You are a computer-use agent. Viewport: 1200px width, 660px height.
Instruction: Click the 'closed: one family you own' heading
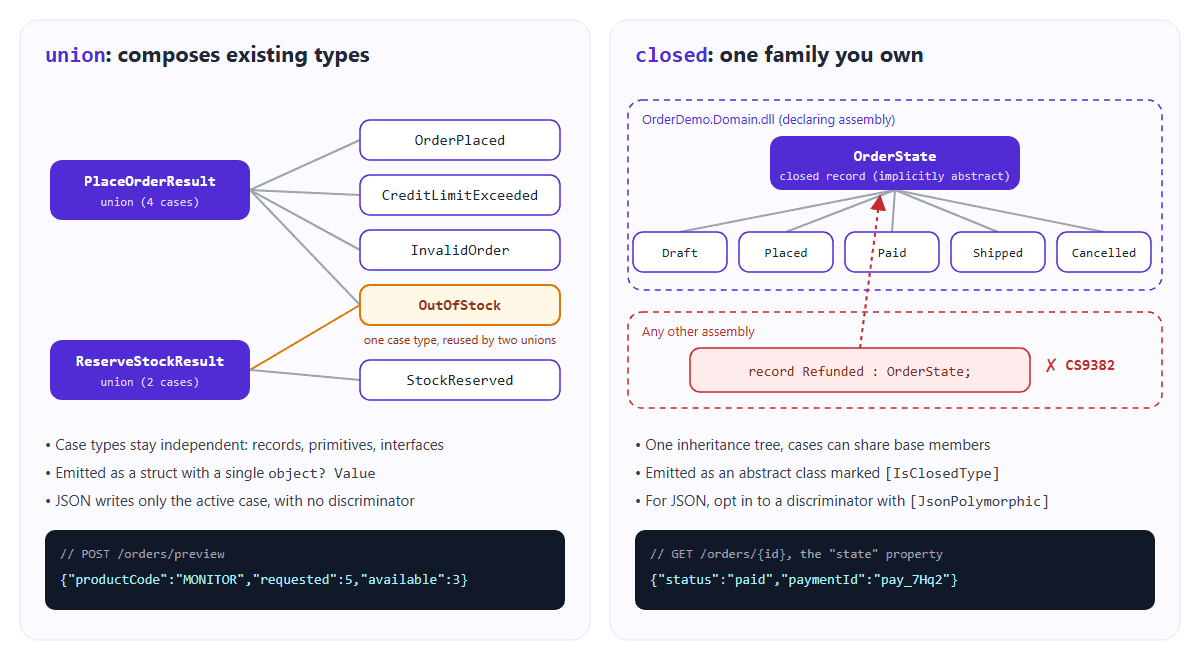pos(779,55)
